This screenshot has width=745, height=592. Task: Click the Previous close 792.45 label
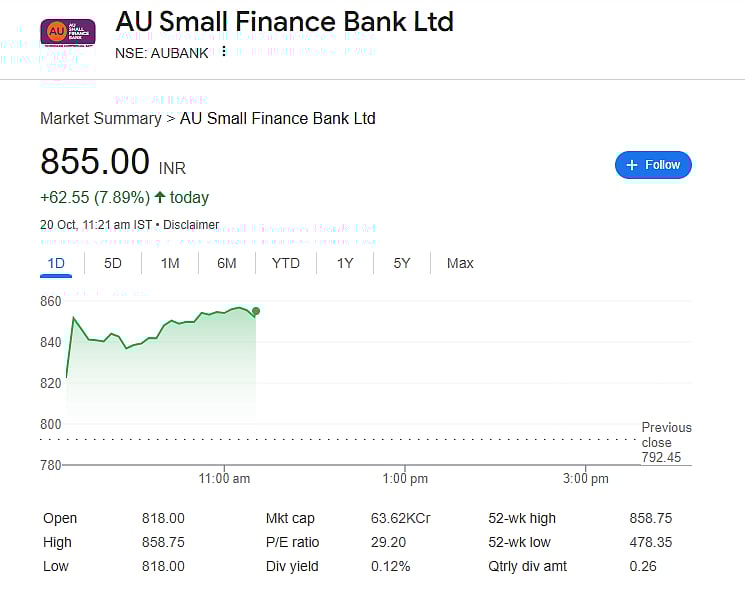click(x=666, y=442)
